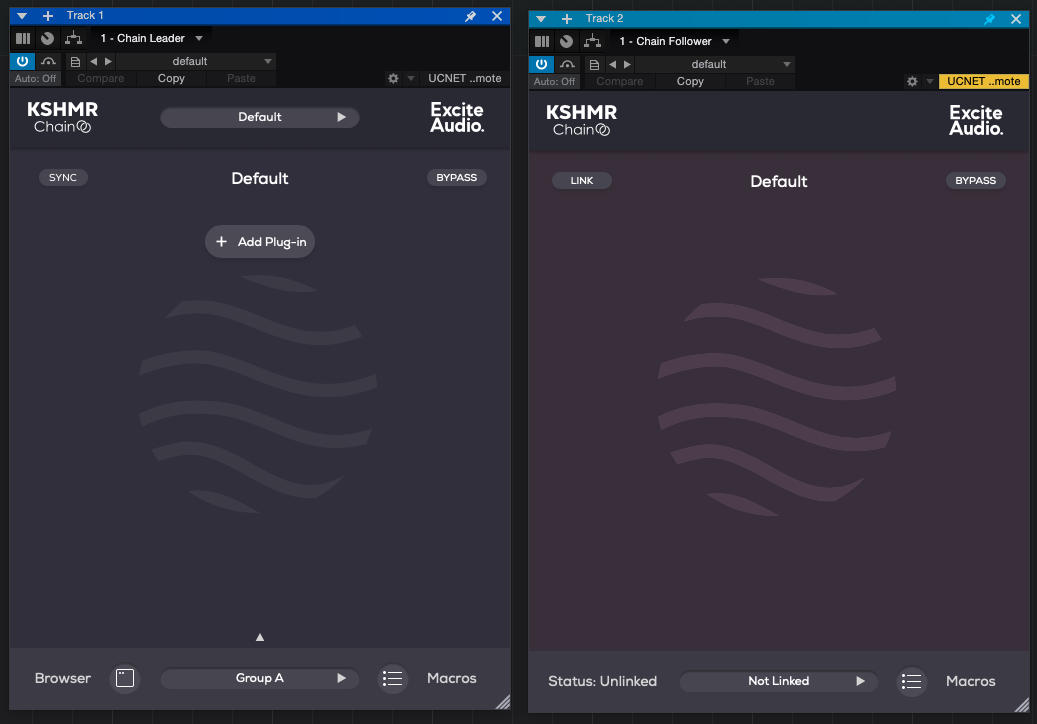The image size is (1037, 724).
Task: Toggle BYPASS in Chain Leader
Action: (456, 177)
